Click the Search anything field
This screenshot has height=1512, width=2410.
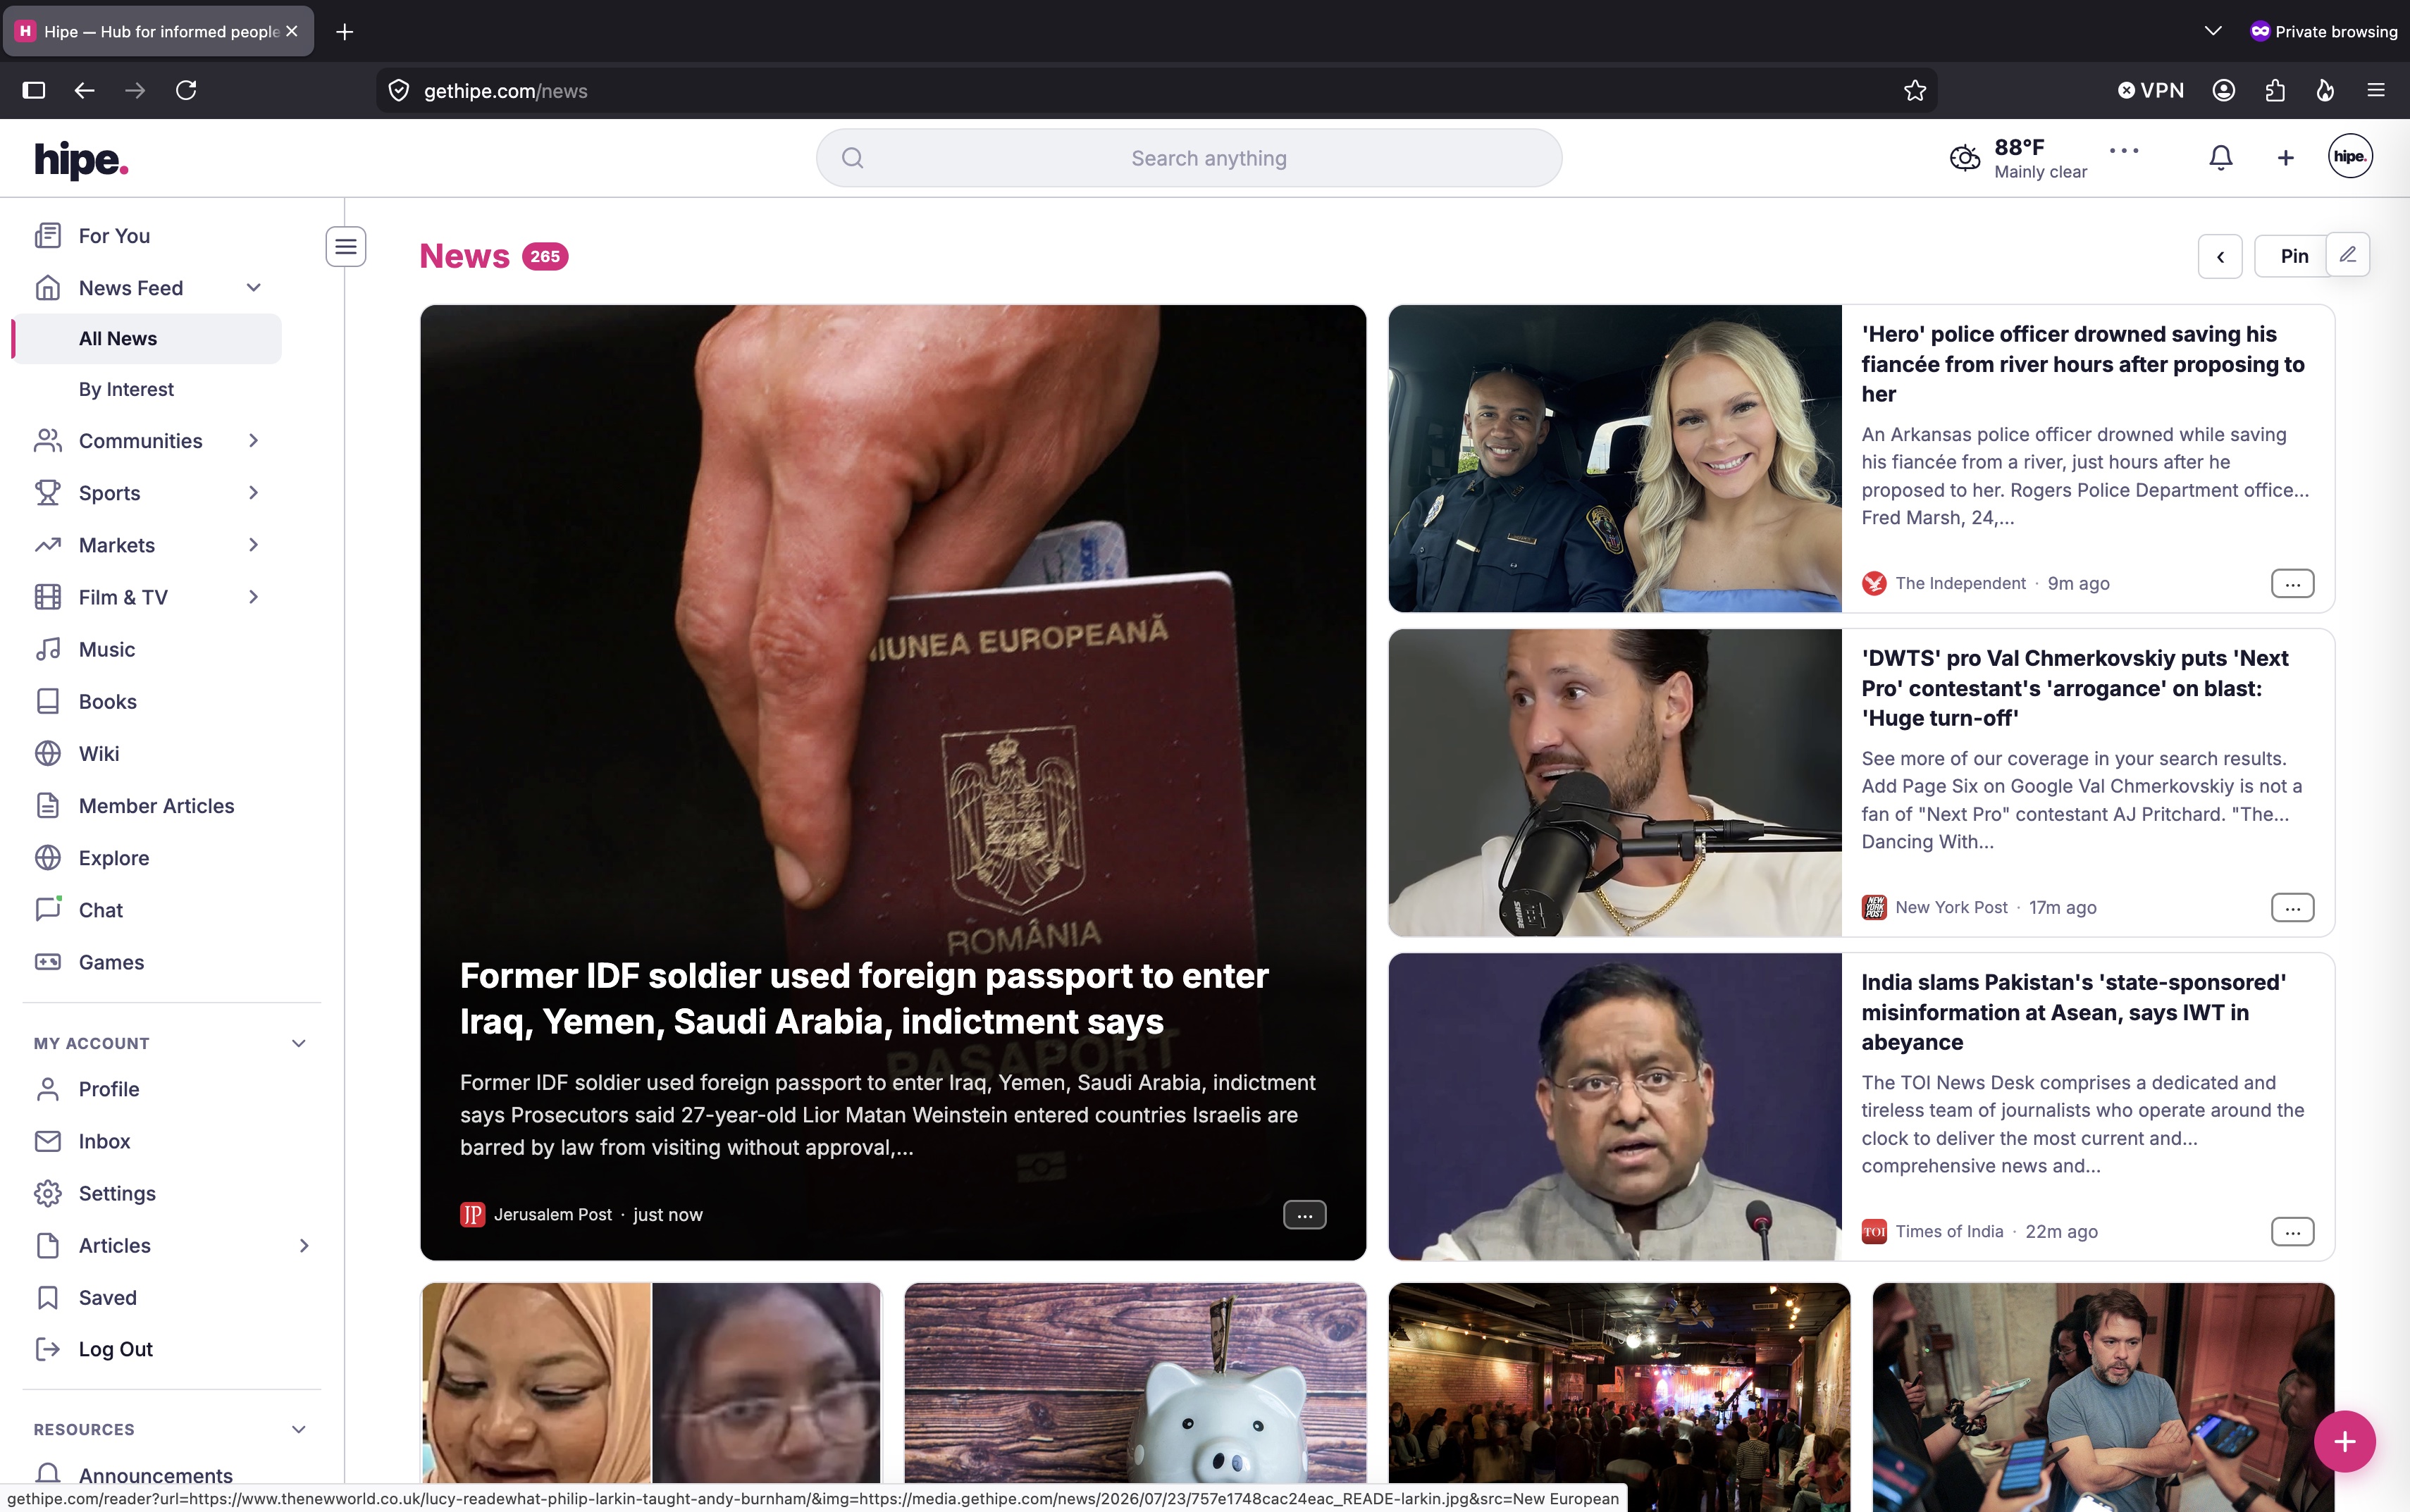1188,158
